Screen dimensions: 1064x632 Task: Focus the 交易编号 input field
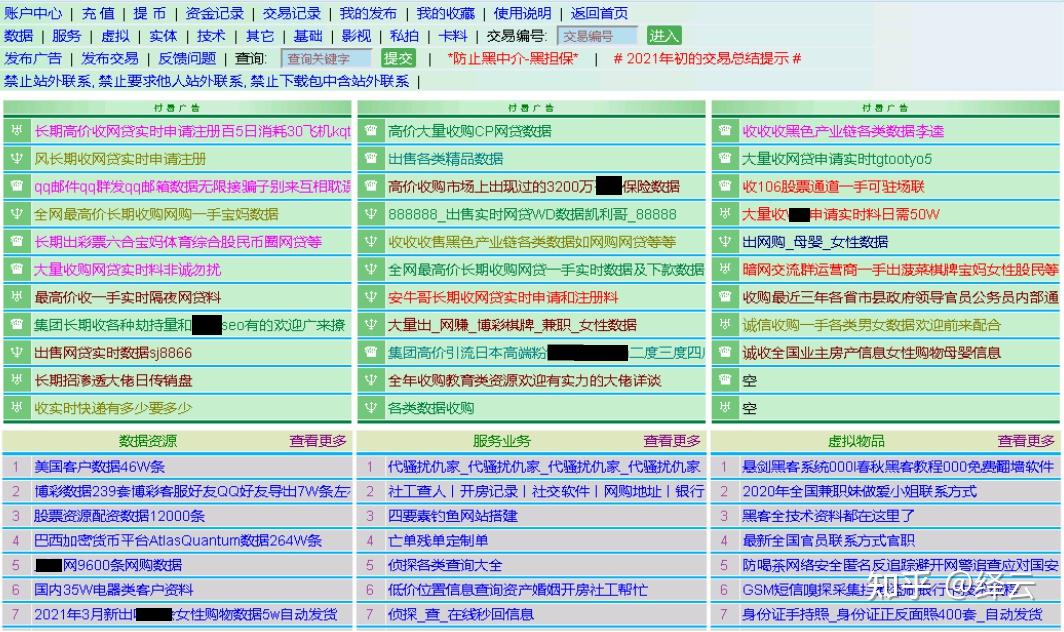click(597, 36)
